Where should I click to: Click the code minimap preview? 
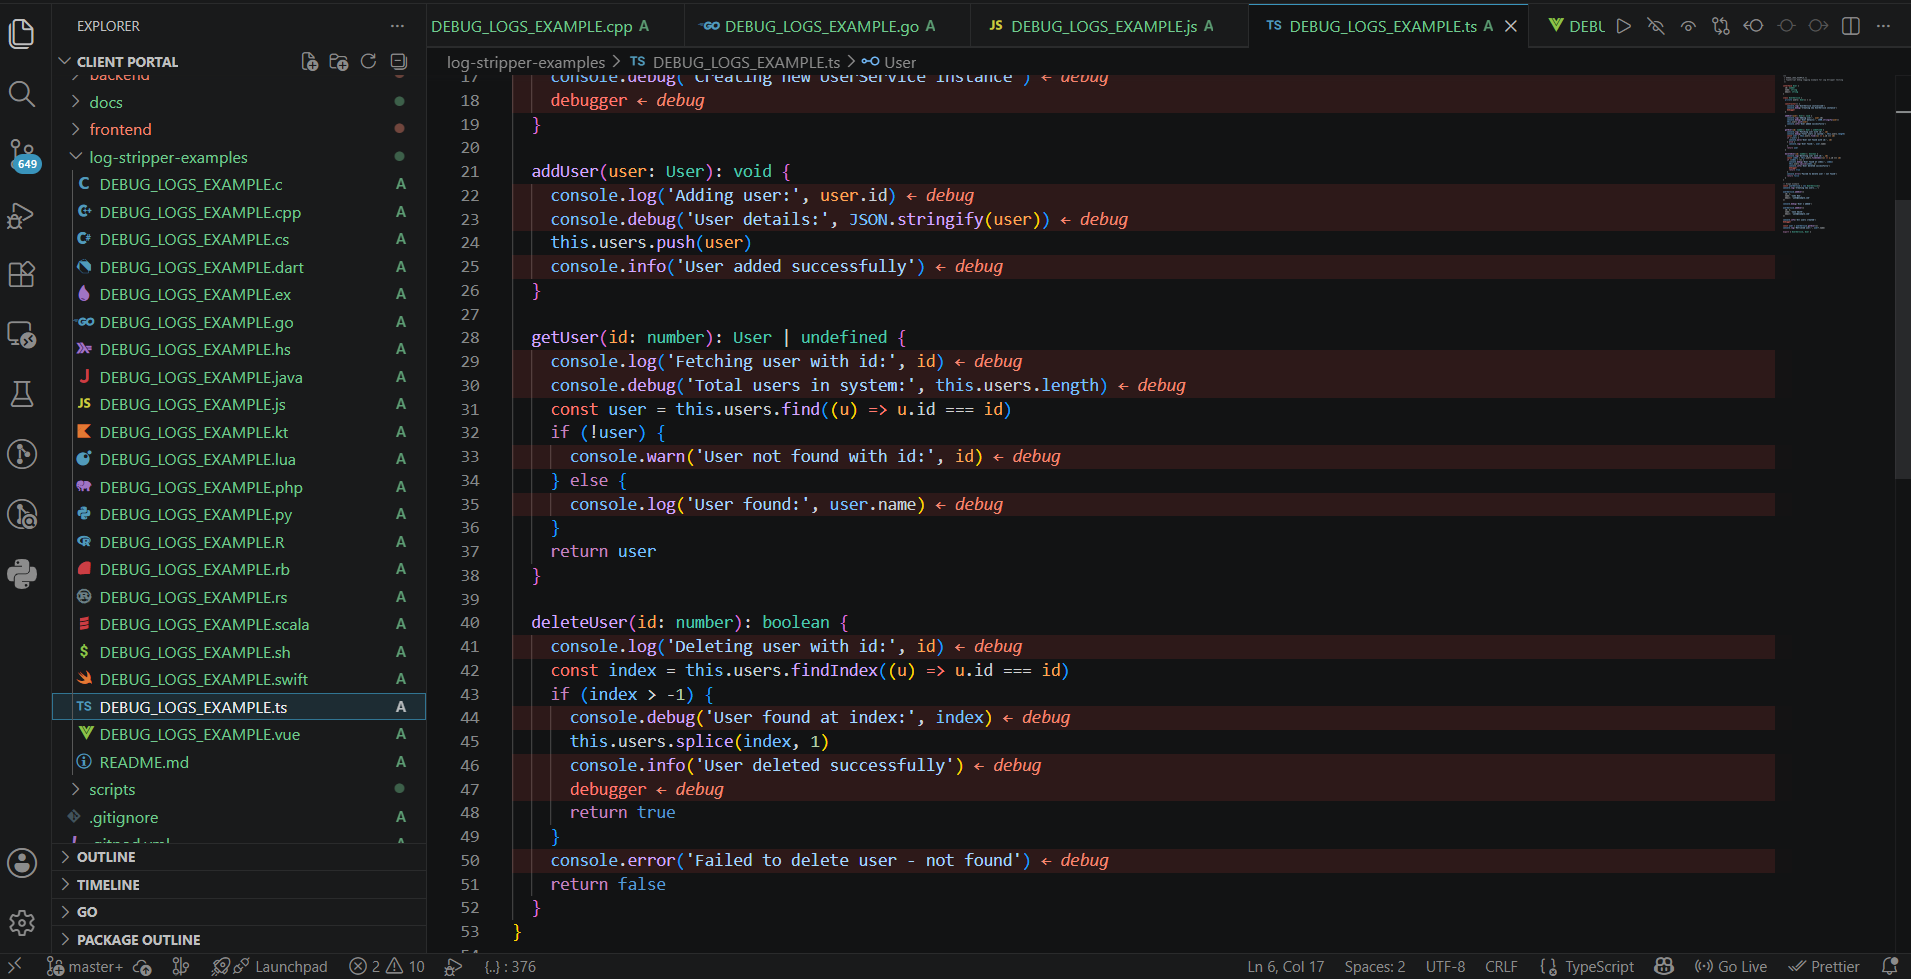1817,153
